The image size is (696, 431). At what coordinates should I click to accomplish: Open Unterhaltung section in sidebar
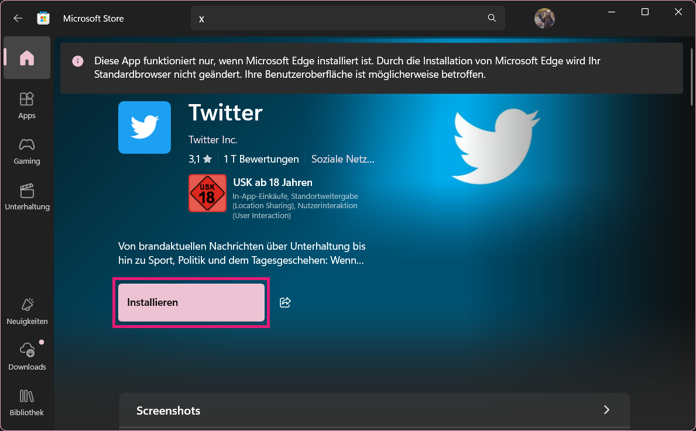point(27,197)
